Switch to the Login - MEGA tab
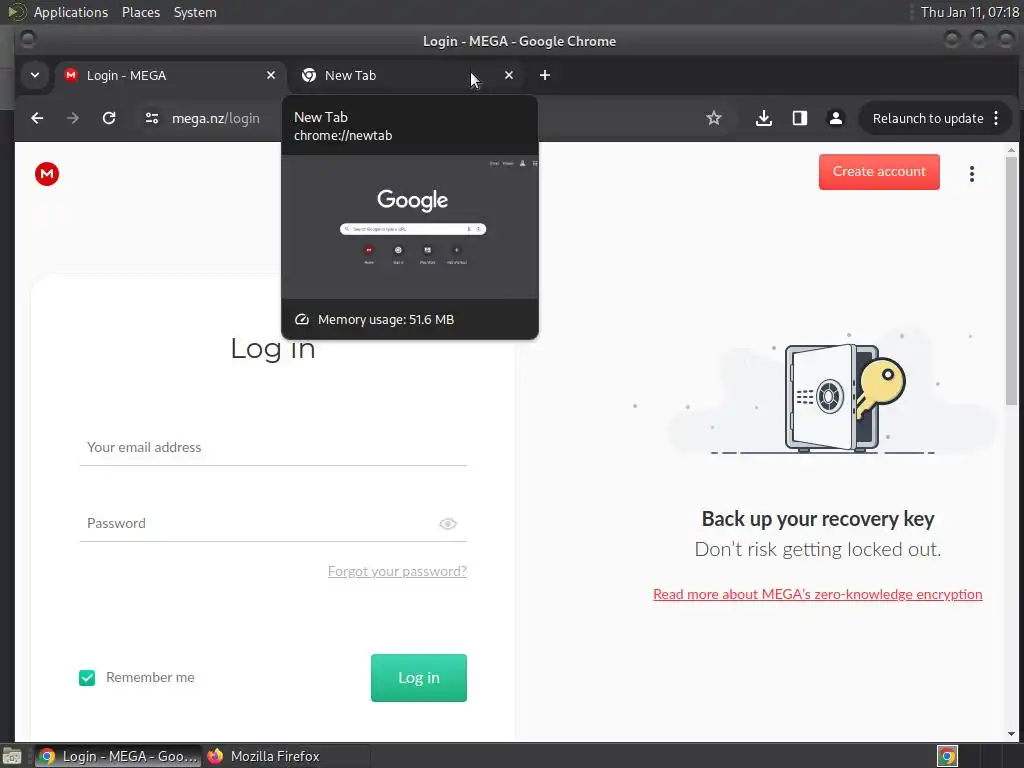The image size is (1024, 768). click(x=170, y=75)
